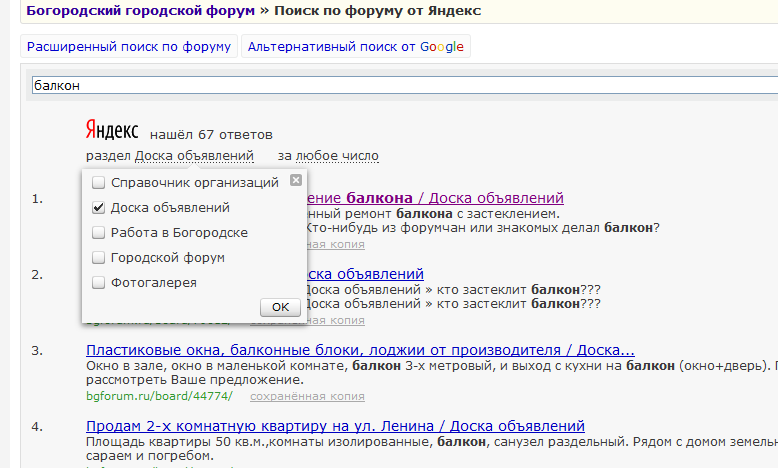Toggle the Фотогалерея checkbox

click(x=99, y=283)
